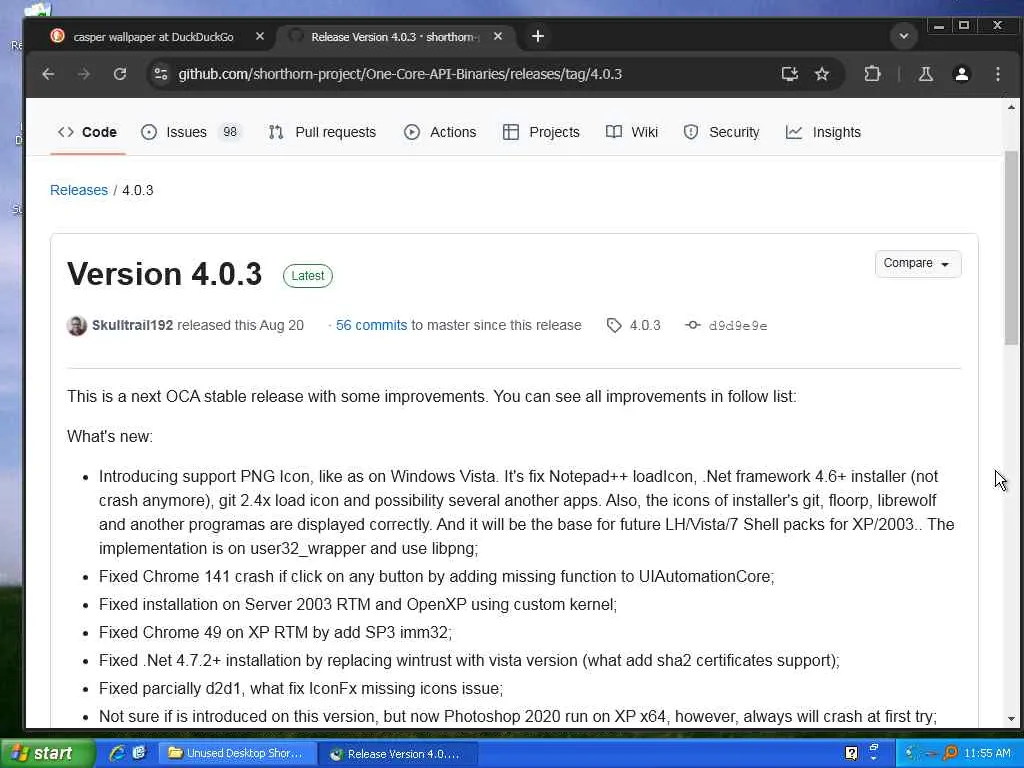Select the Release Version 4.0.3 browser tab
1024x768 pixels.
click(x=394, y=37)
